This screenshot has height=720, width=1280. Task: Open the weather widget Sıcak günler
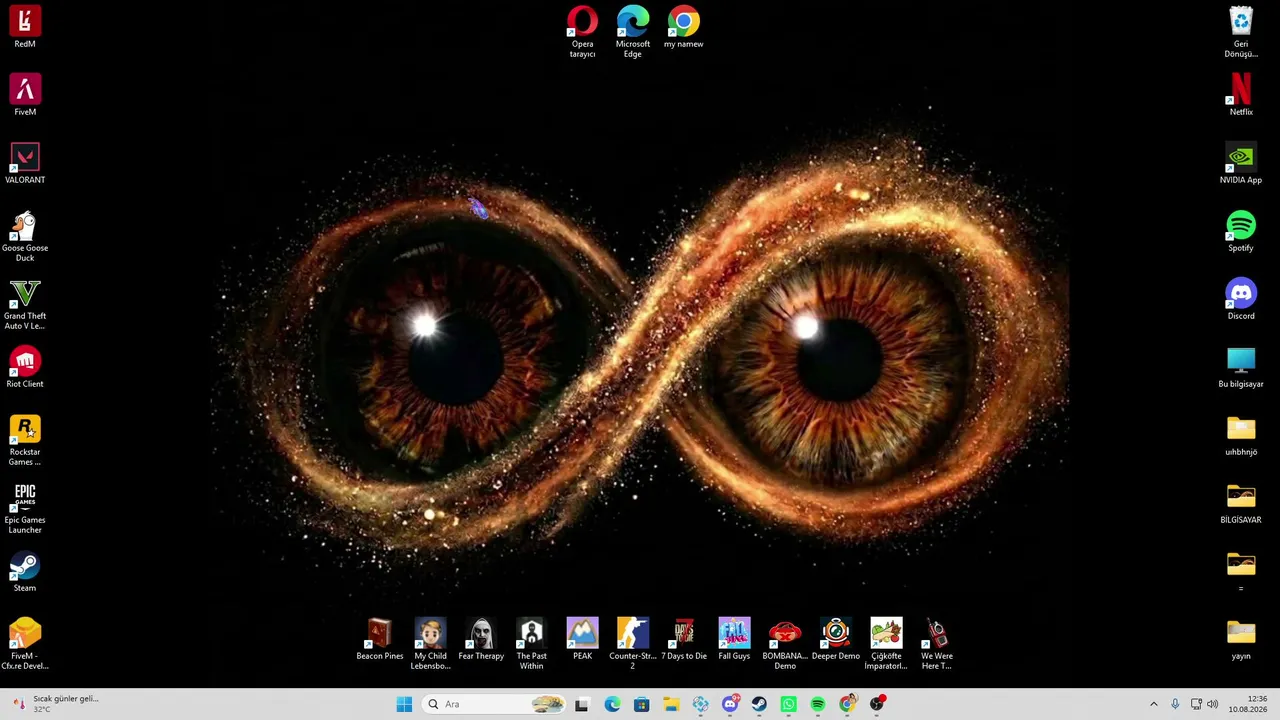55,704
